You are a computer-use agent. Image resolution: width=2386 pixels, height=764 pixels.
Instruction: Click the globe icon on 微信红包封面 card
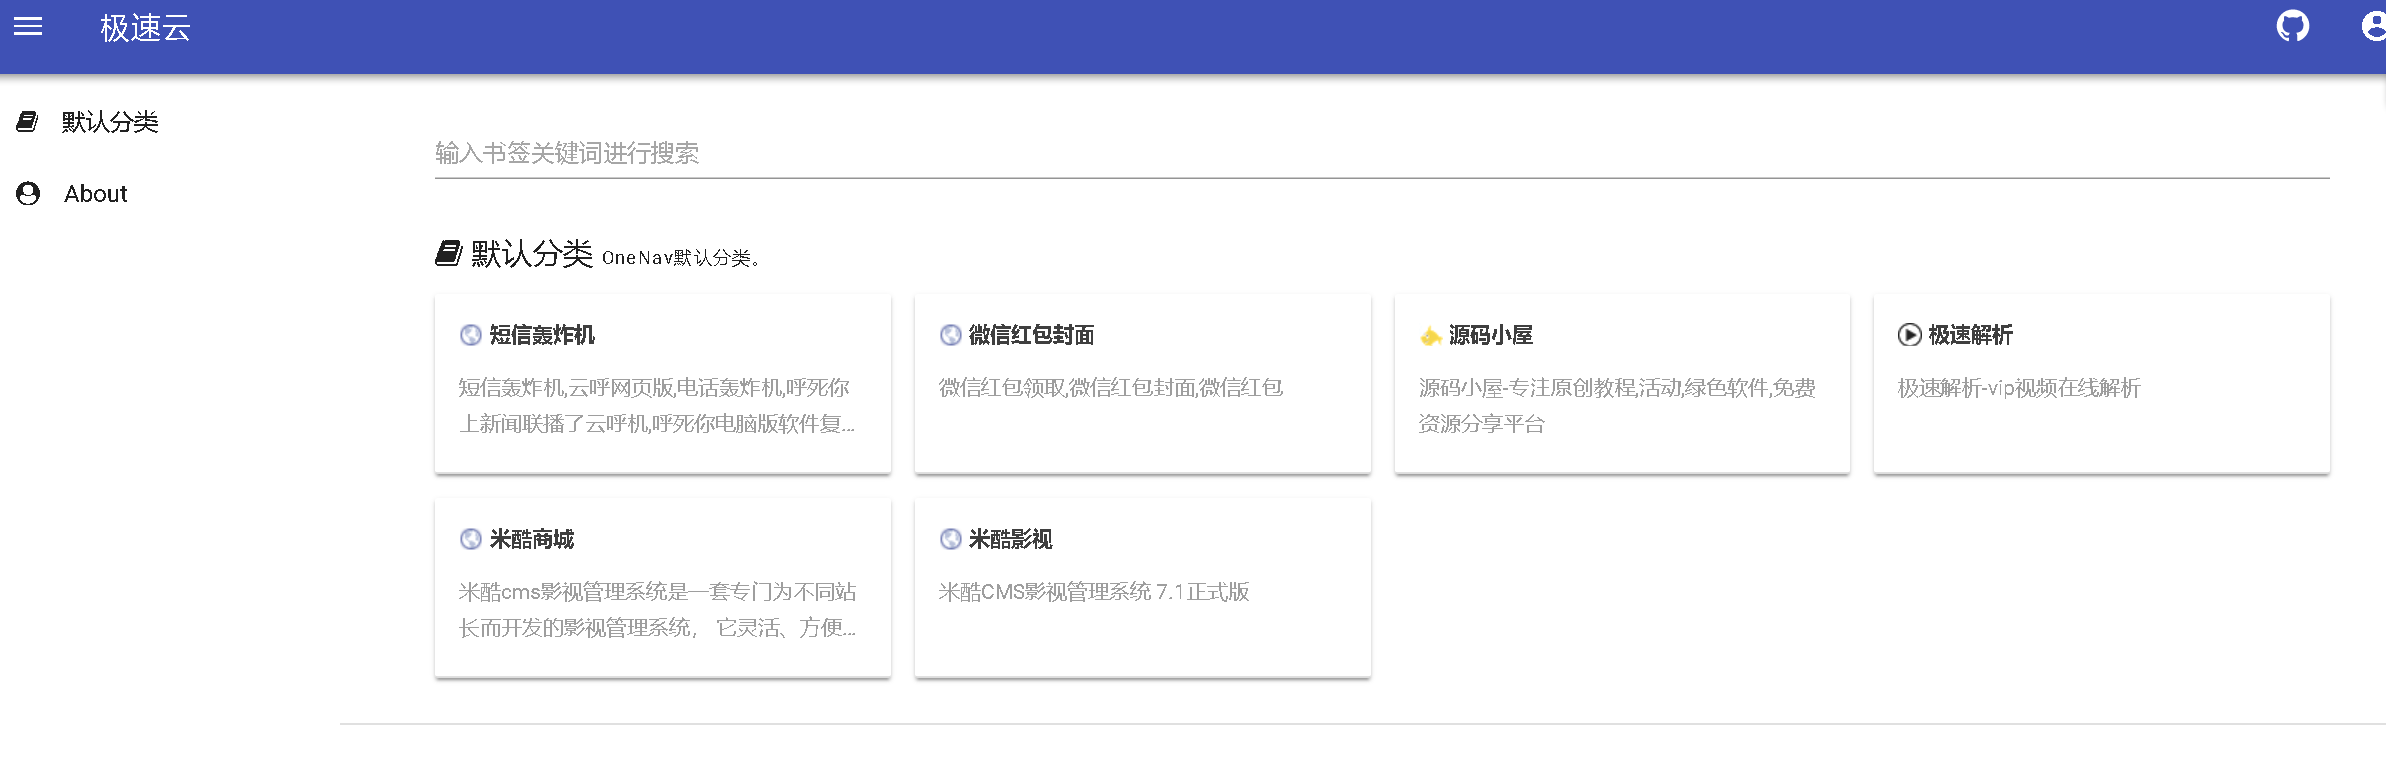click(x=950, y=335)
